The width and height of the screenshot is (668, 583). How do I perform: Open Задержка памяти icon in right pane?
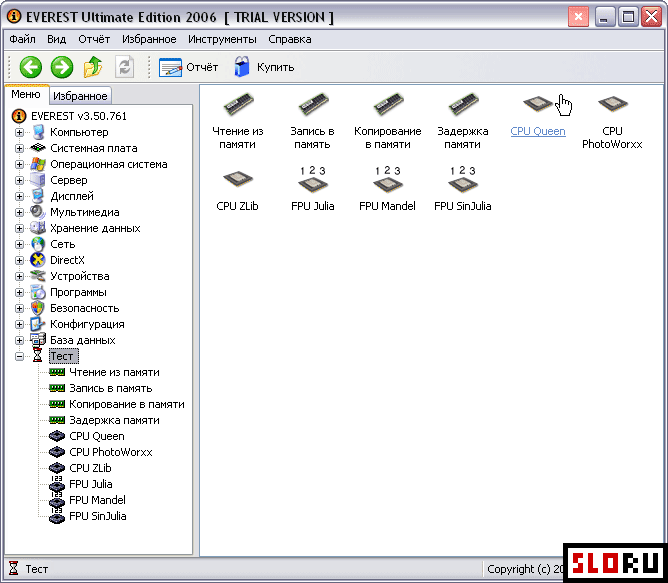point(463,121)
